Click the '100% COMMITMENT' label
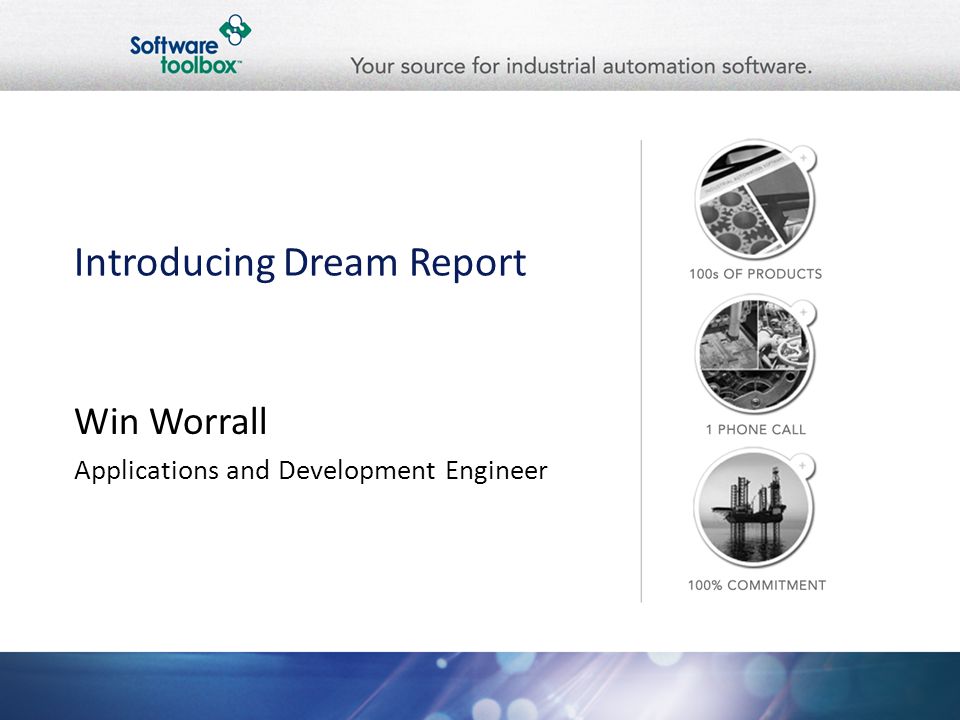 coord(757,585)
